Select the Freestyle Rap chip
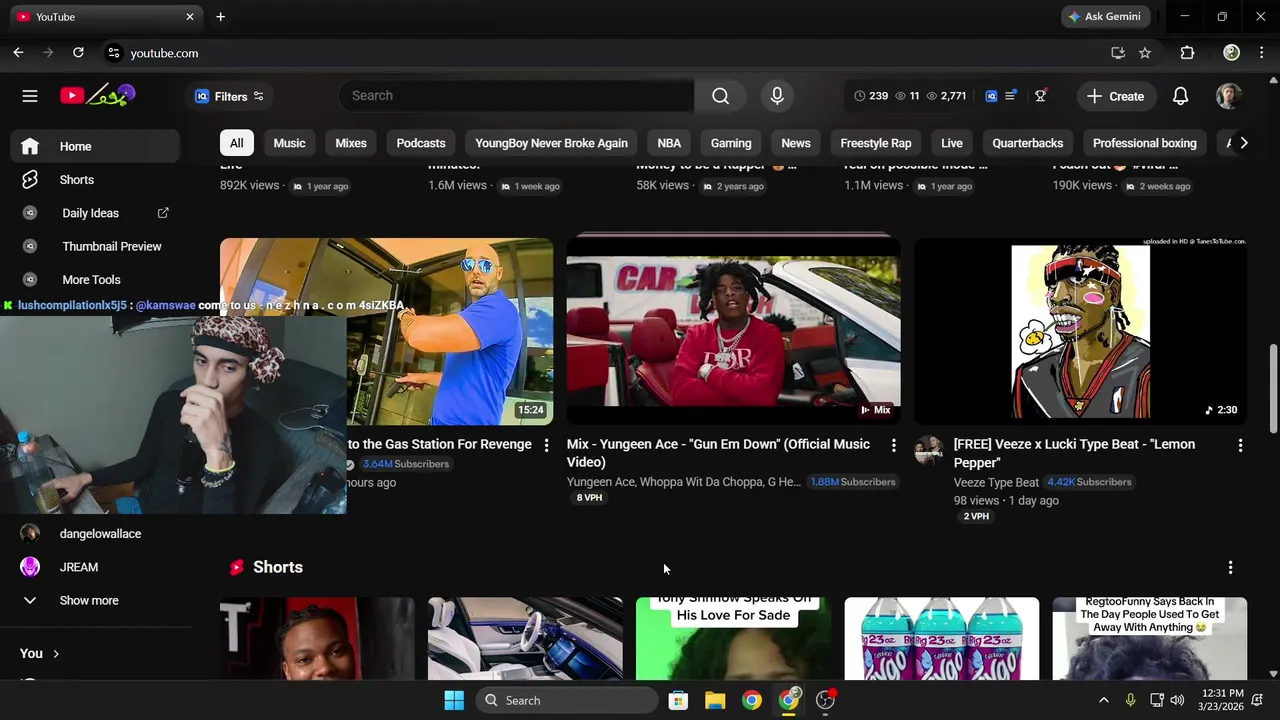This screenshot has width=1280, height=720. coord(876,143)
